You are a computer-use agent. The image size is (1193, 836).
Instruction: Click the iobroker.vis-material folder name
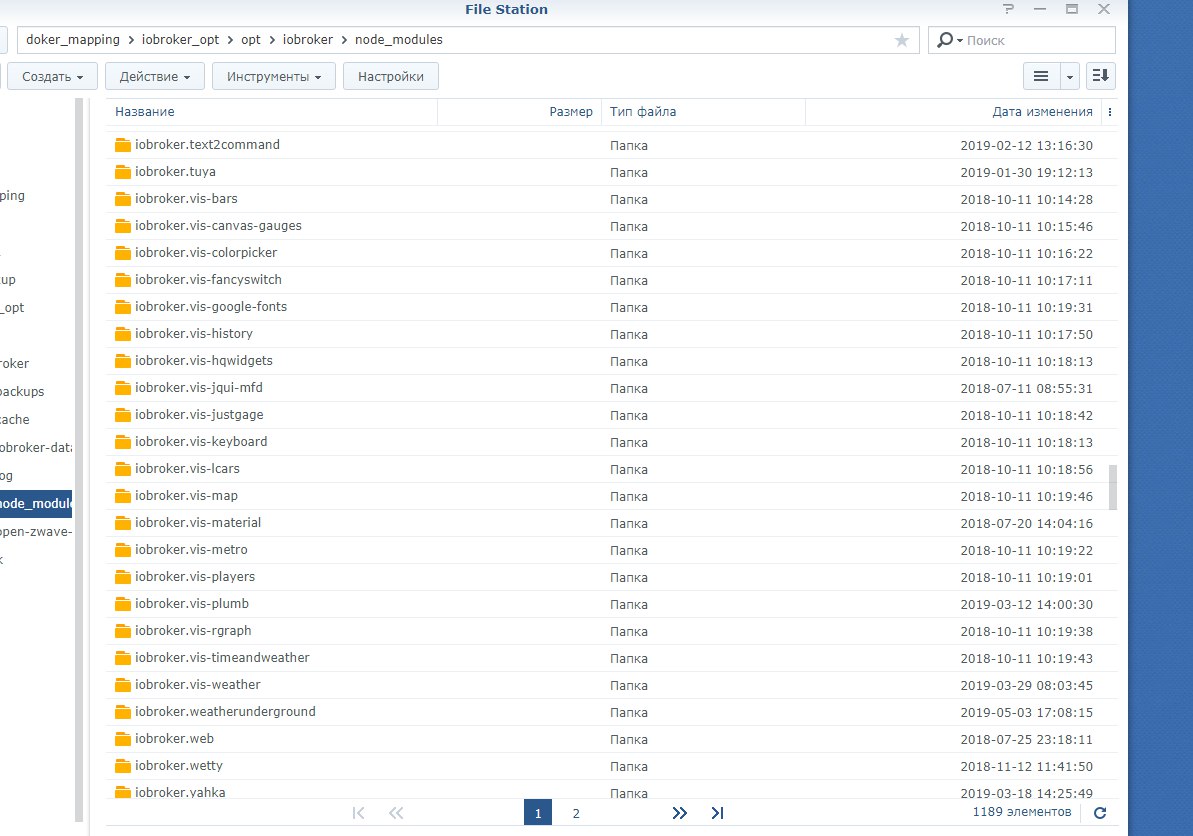click(198, 523)
